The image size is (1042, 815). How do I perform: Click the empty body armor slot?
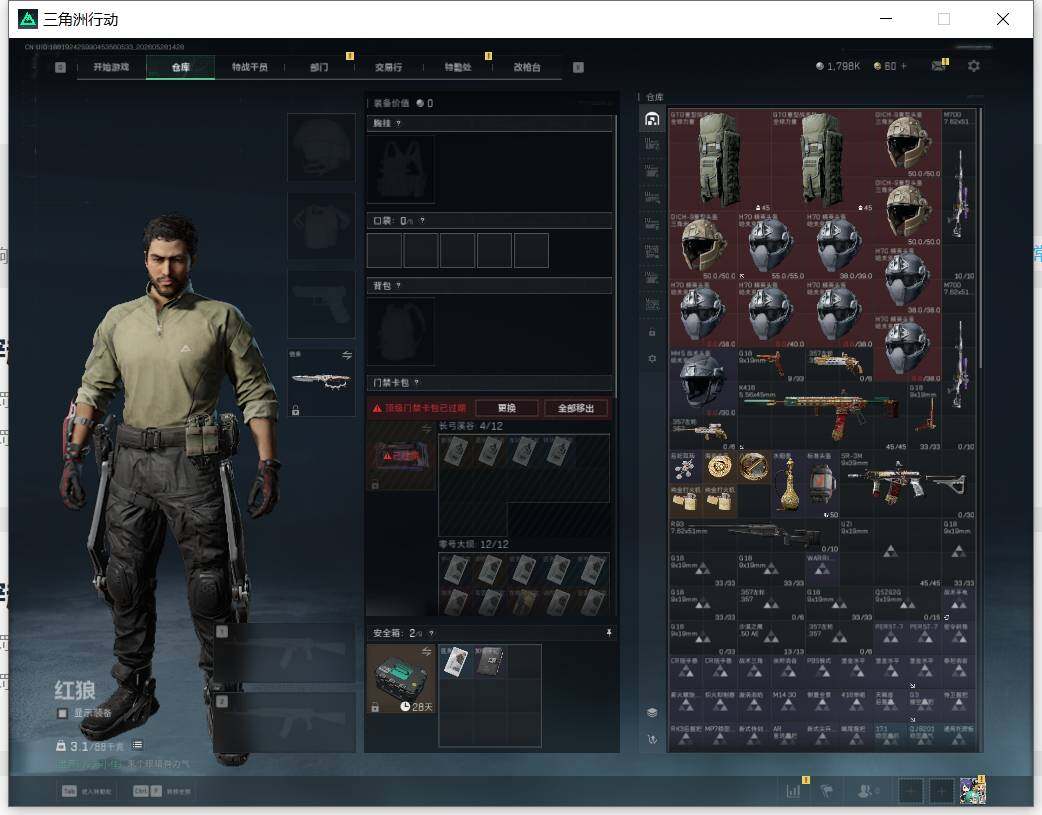tap(321, 227)
